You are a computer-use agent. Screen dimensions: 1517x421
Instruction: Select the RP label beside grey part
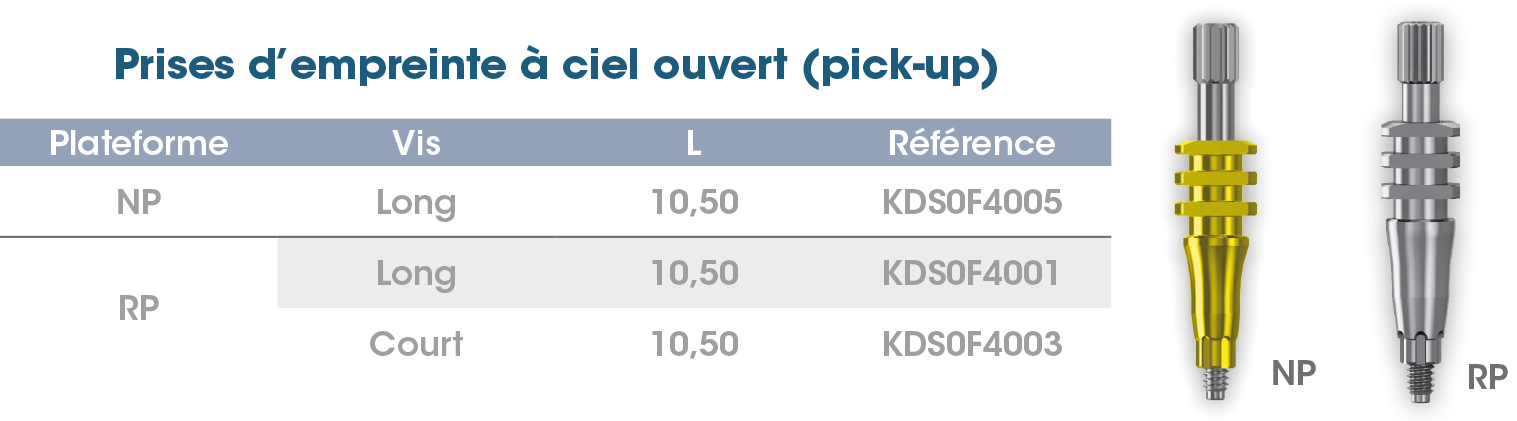coord(1488,378)
